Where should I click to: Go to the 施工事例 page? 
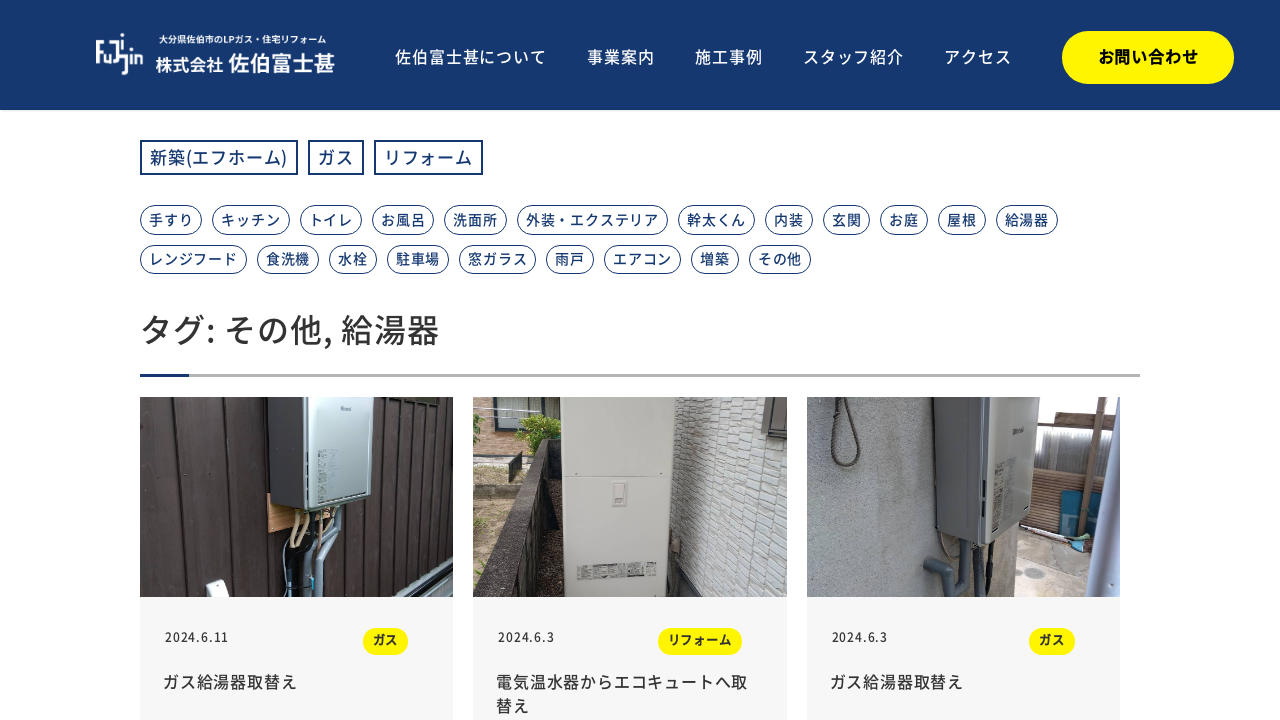tap(729, 57)
